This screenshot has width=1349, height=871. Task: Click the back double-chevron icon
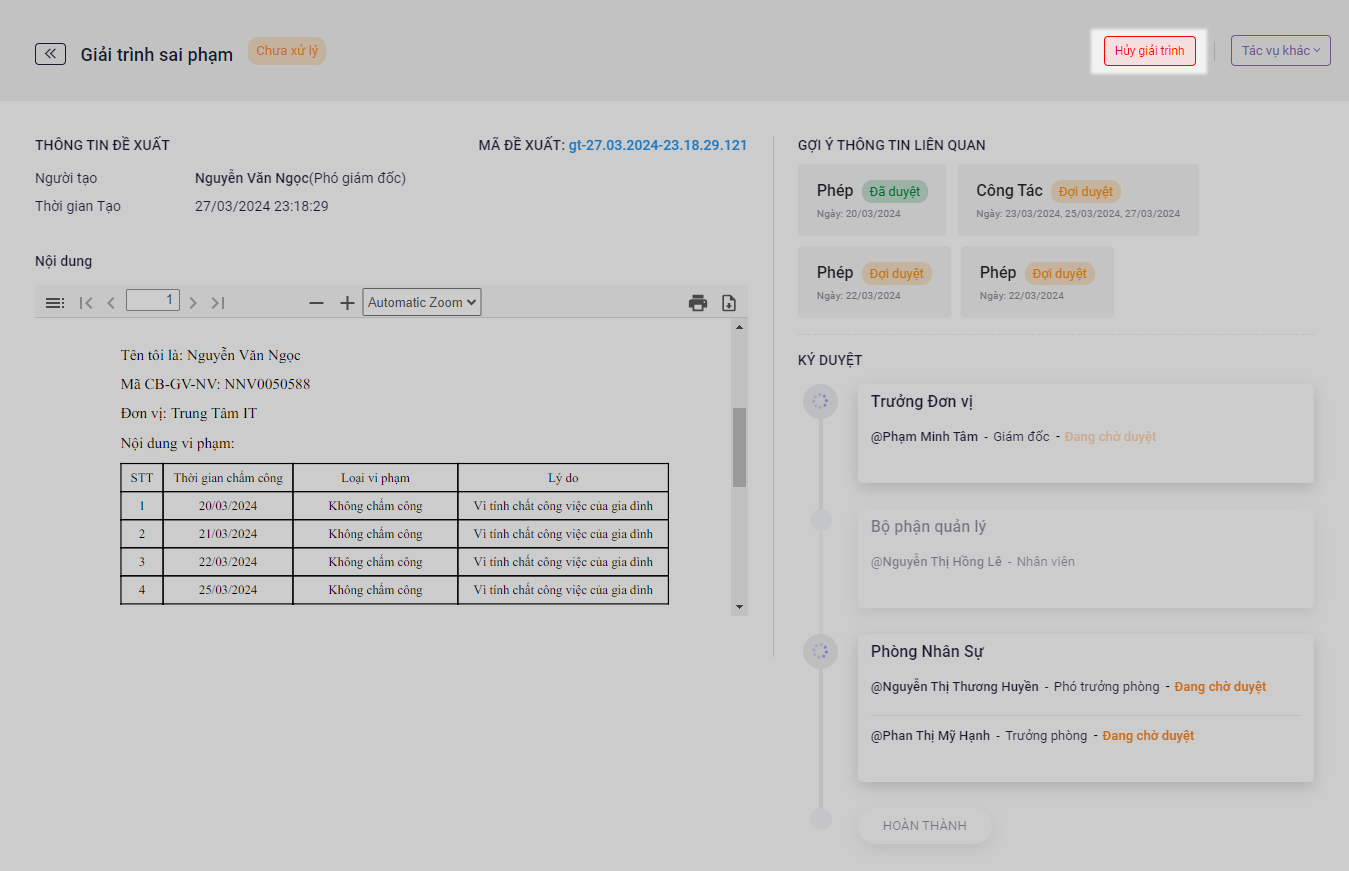[50, 54]
